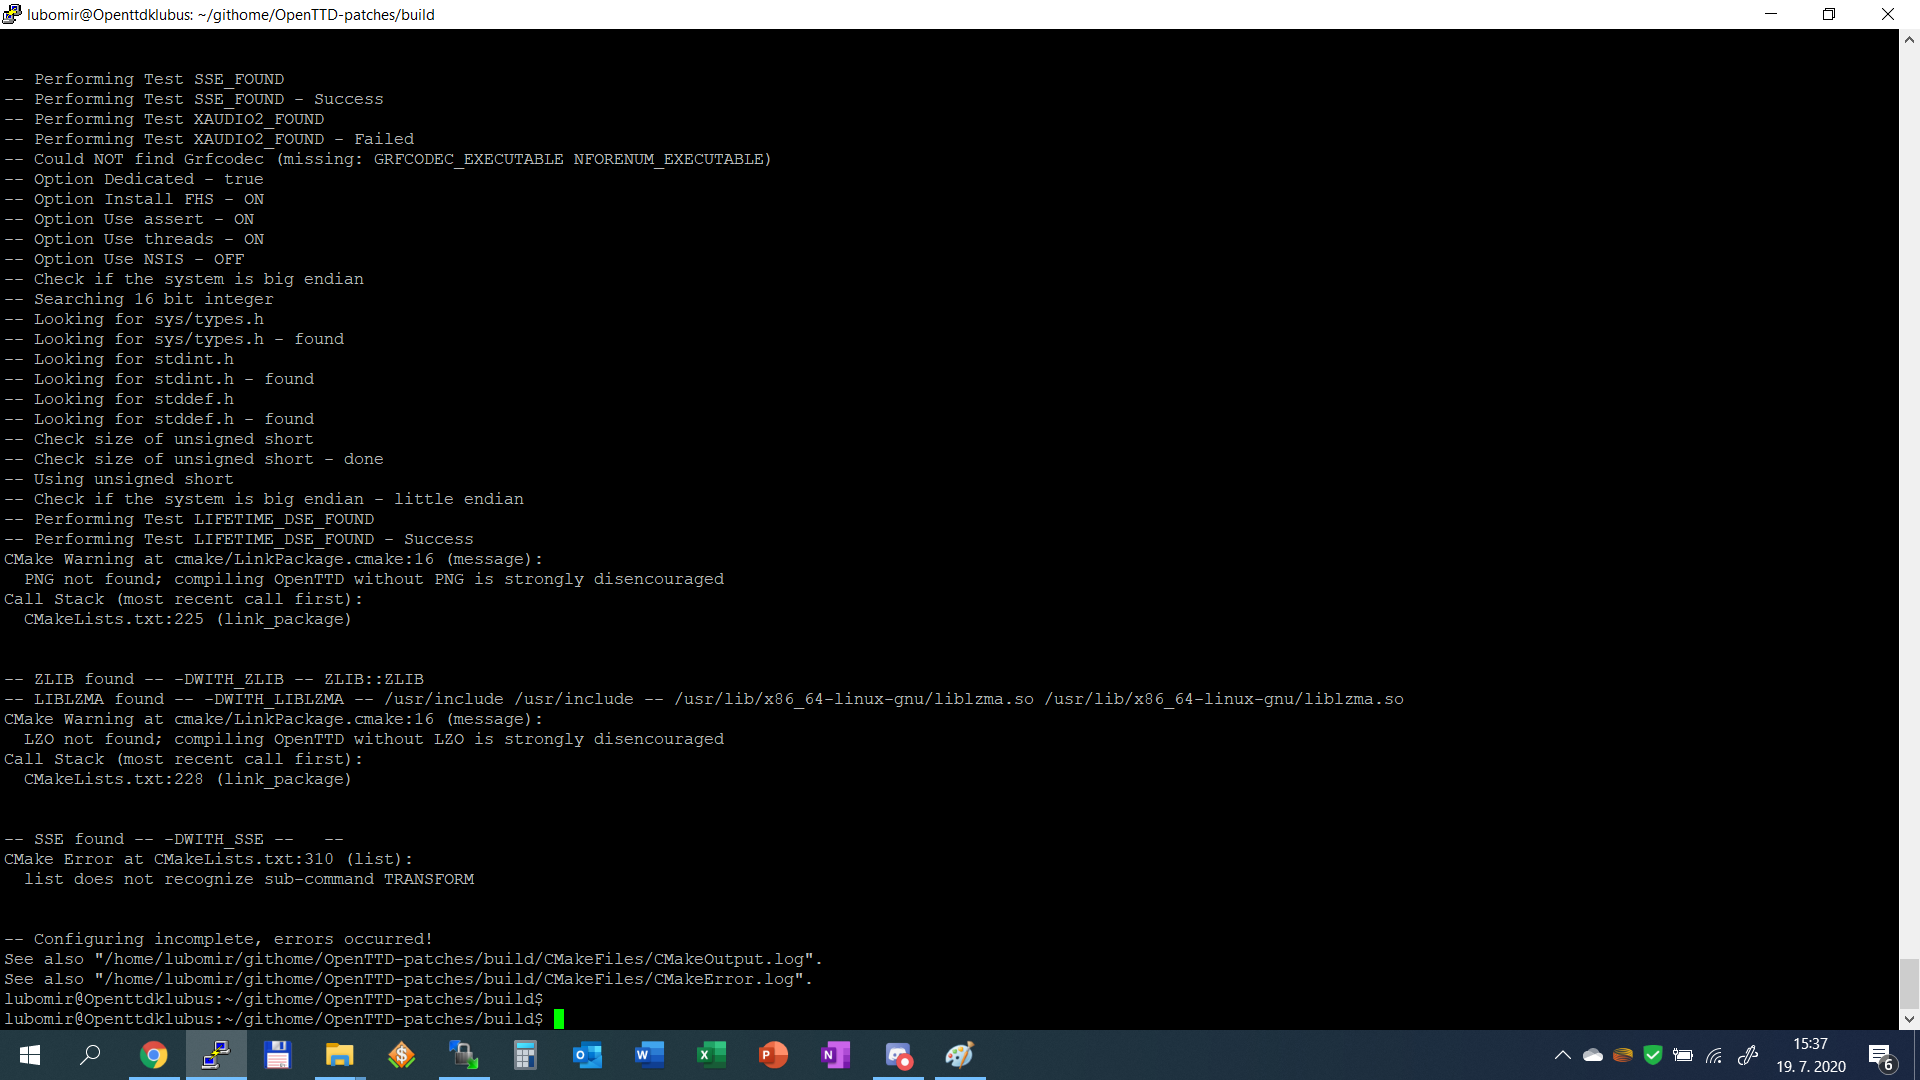Click the 'ZLIB found' line

tap(214, 679)
